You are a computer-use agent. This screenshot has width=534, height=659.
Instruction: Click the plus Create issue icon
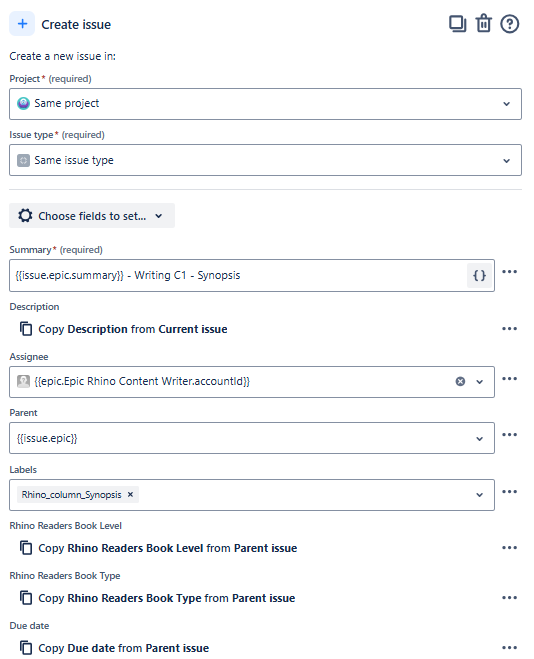[22, 24]
